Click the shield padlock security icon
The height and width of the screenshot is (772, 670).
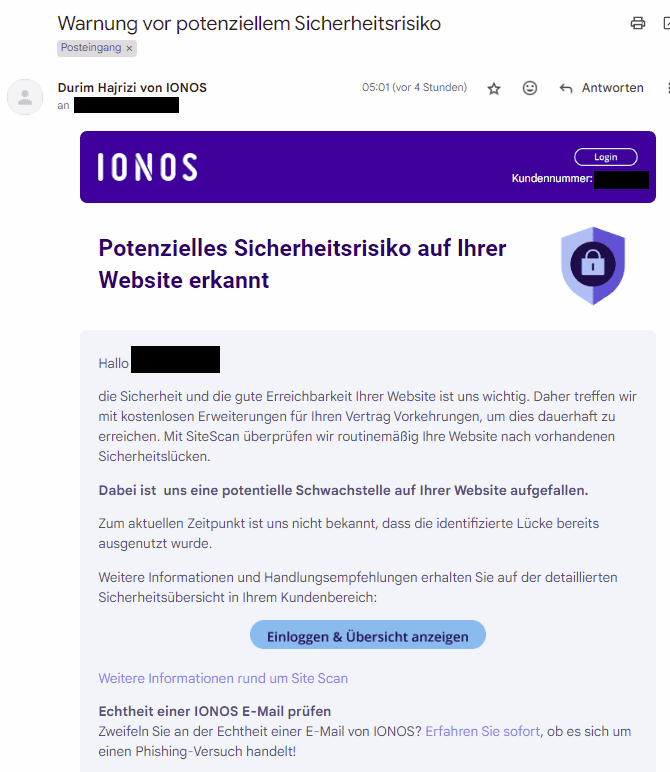[x=593, y=265]
